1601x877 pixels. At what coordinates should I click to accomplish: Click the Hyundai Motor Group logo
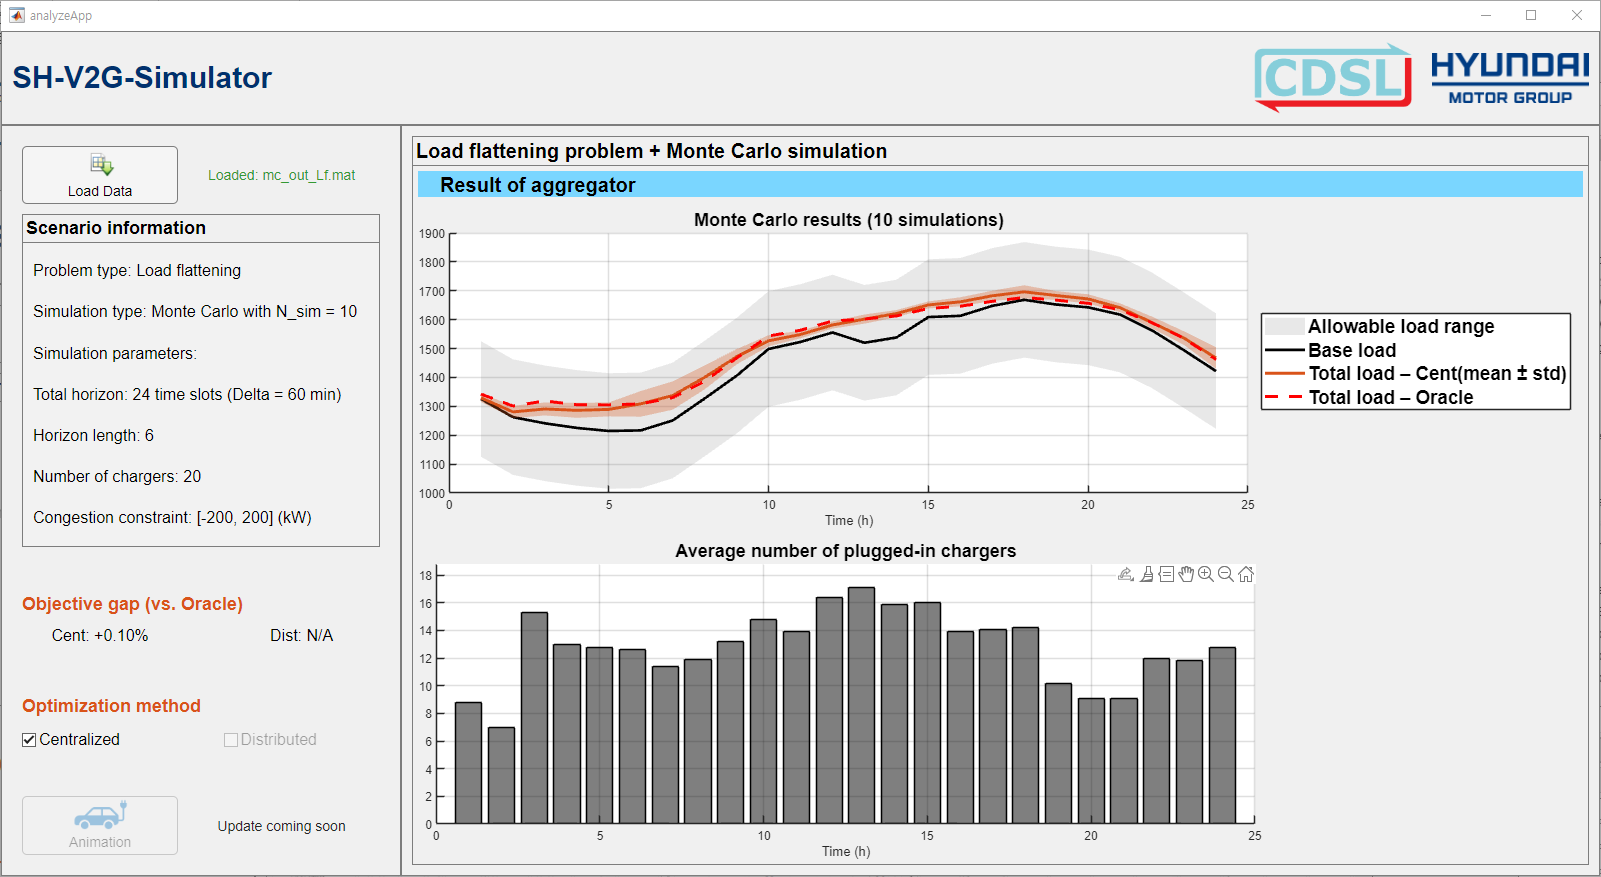pos(1509,77)
